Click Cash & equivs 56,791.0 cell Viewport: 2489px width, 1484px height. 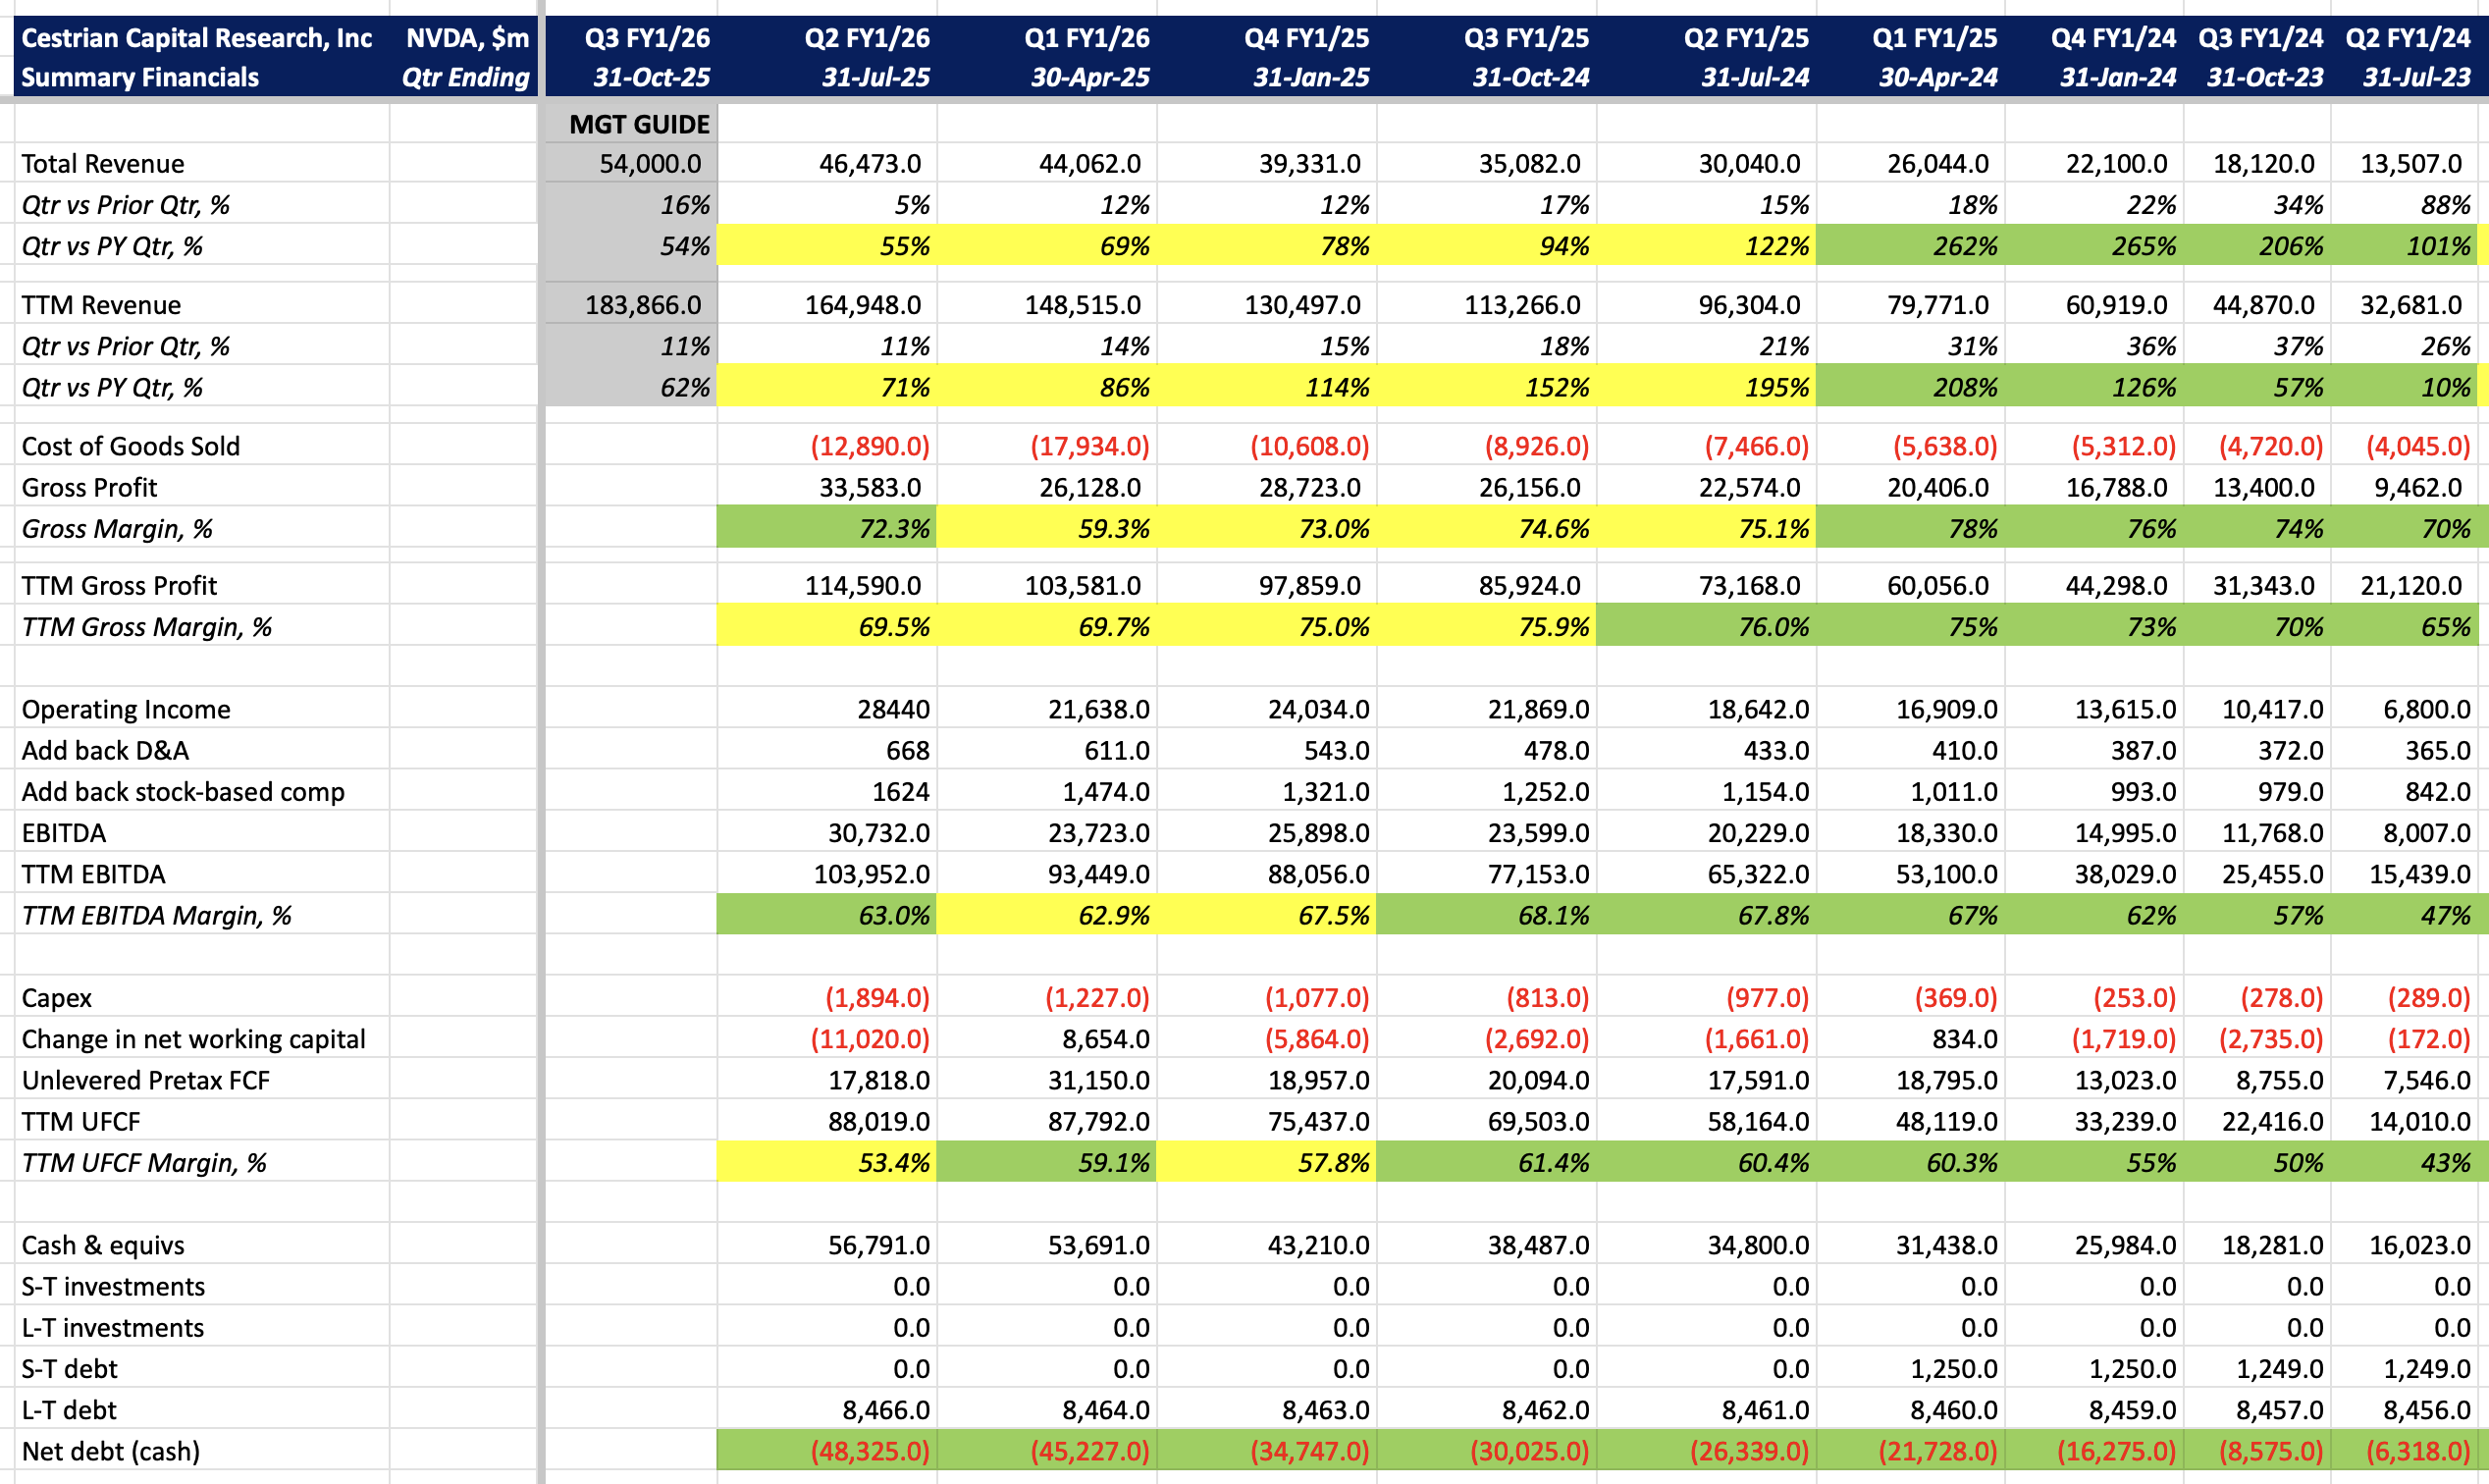(x=878, y=1245)
